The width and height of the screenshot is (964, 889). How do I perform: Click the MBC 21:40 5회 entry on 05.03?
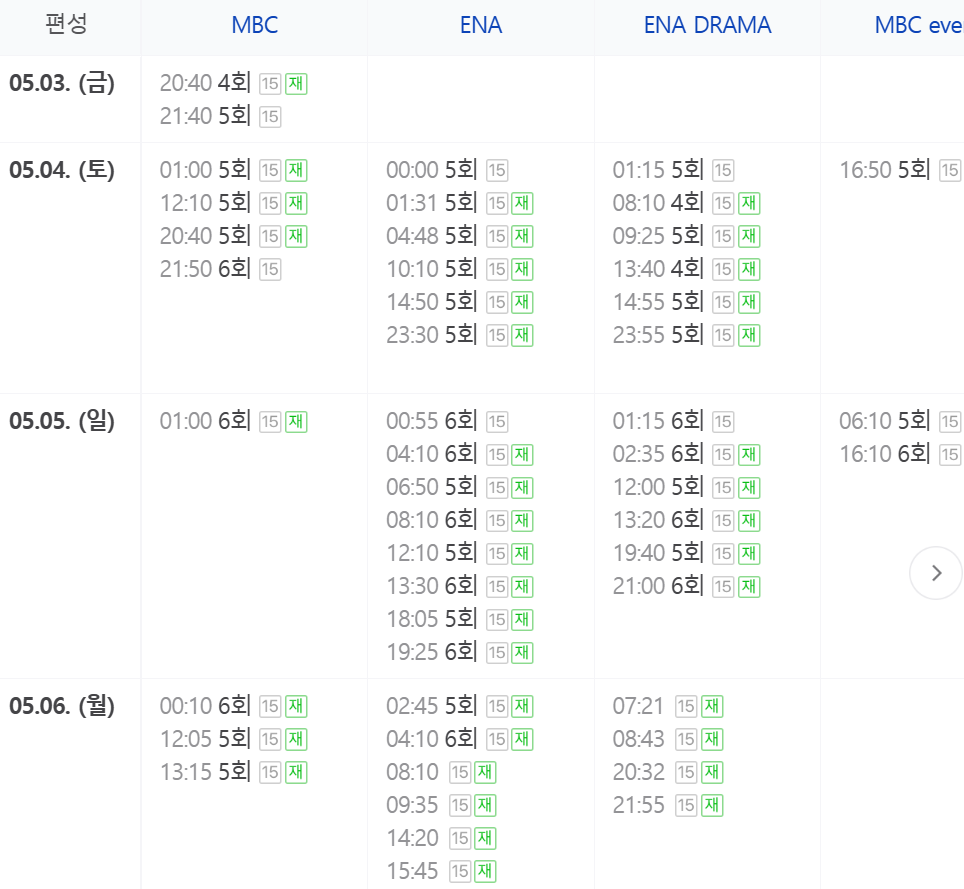tap(220, 116)
